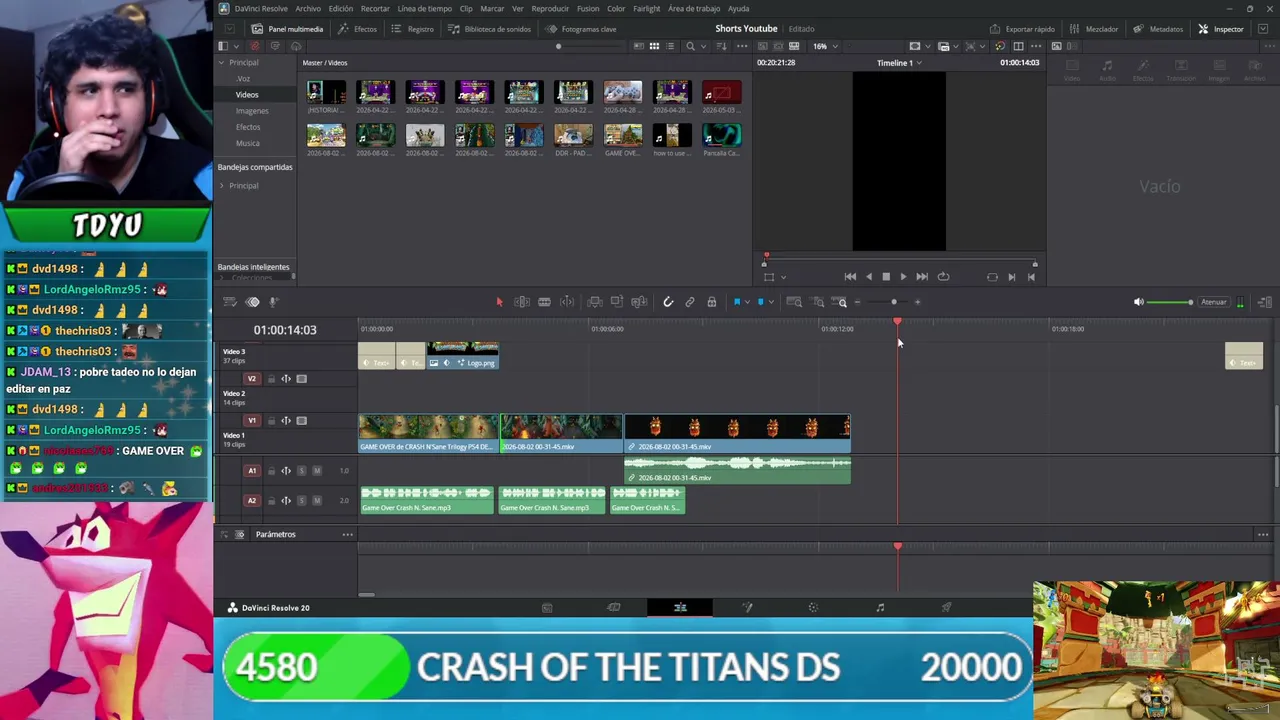Open viewer transform overlay dropdown arrow
Image resolution: width=1280 pixels, height=720 pixels.
pos(783,277)
